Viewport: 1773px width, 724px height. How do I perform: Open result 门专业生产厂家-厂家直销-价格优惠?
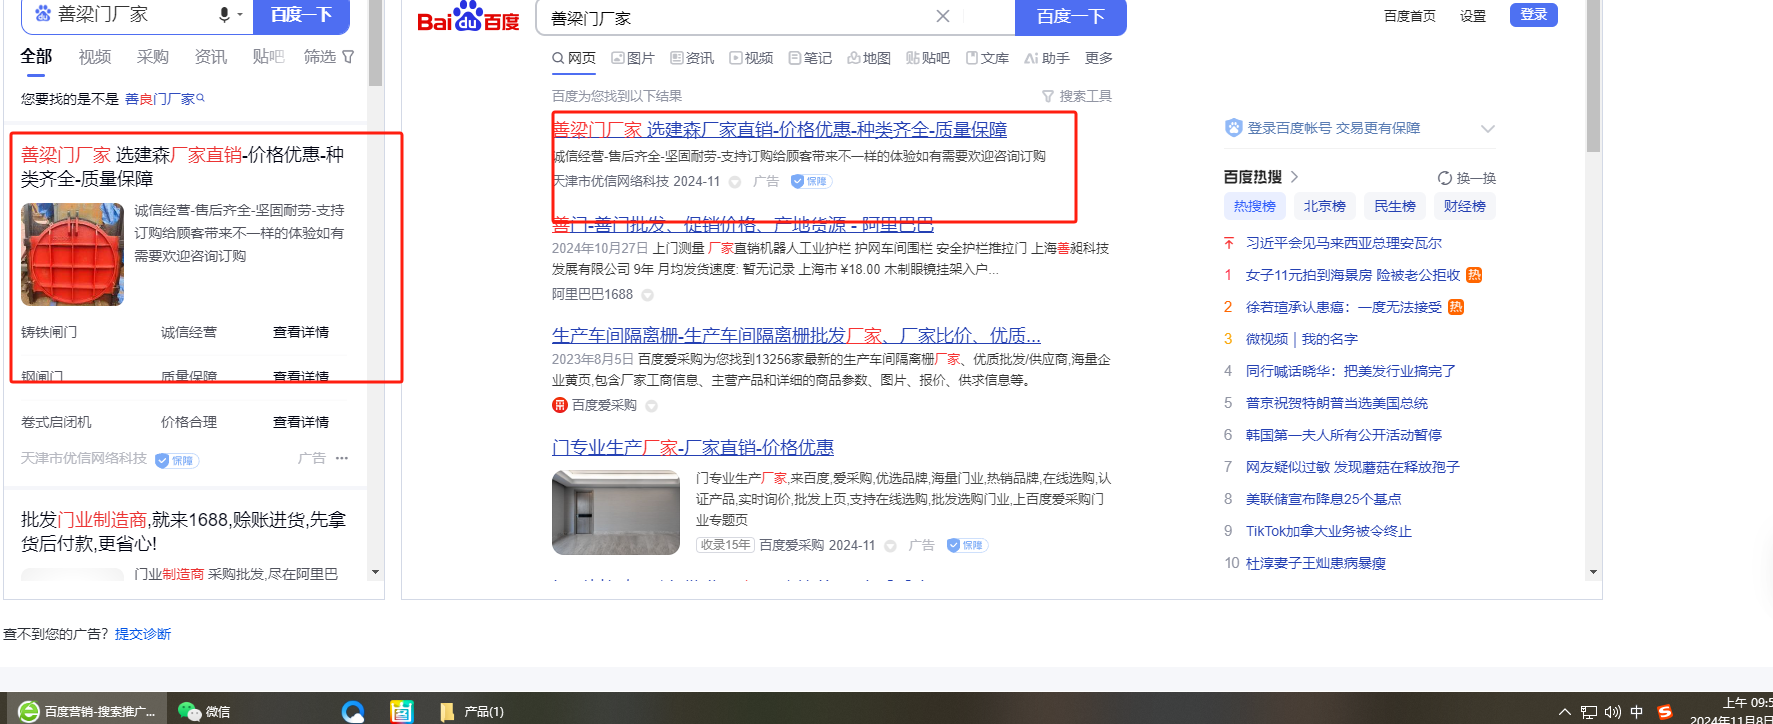click(x=693, y=447)
